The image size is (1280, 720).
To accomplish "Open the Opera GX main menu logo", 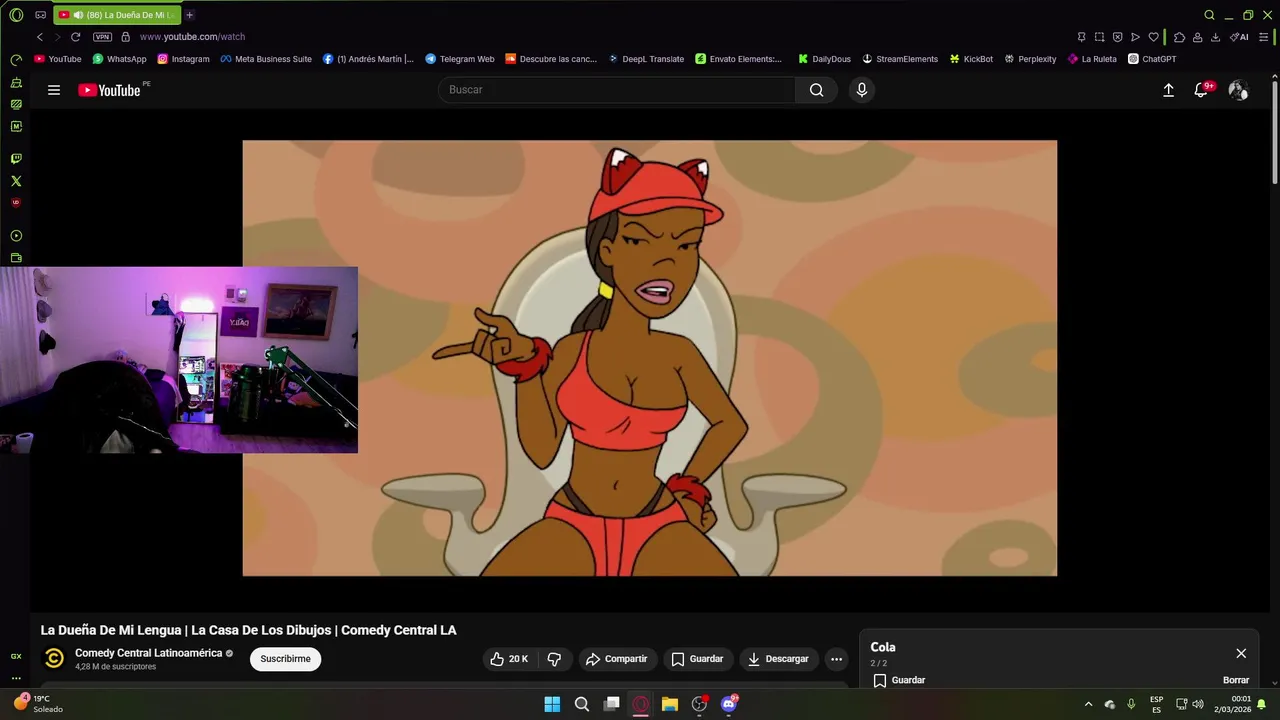I will coord(16,15).
